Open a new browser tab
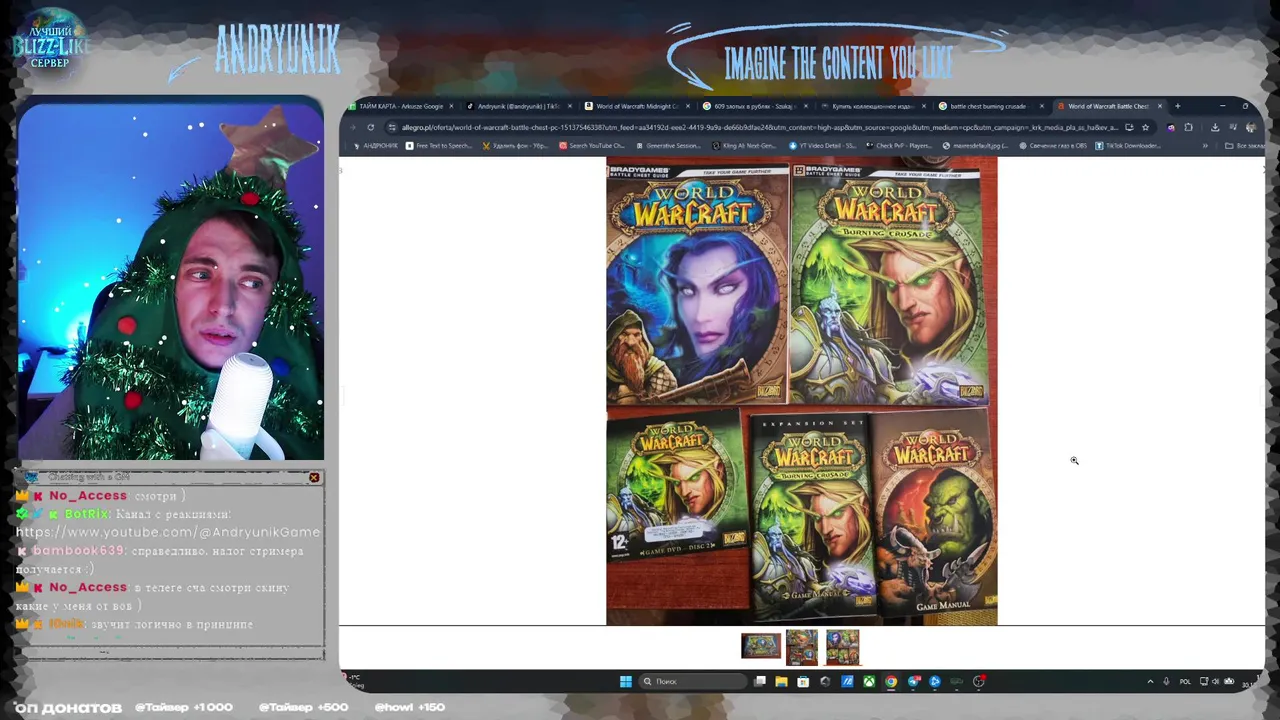The height and width of the screenshot is (720, 1280). click(x=1177, y=106)
